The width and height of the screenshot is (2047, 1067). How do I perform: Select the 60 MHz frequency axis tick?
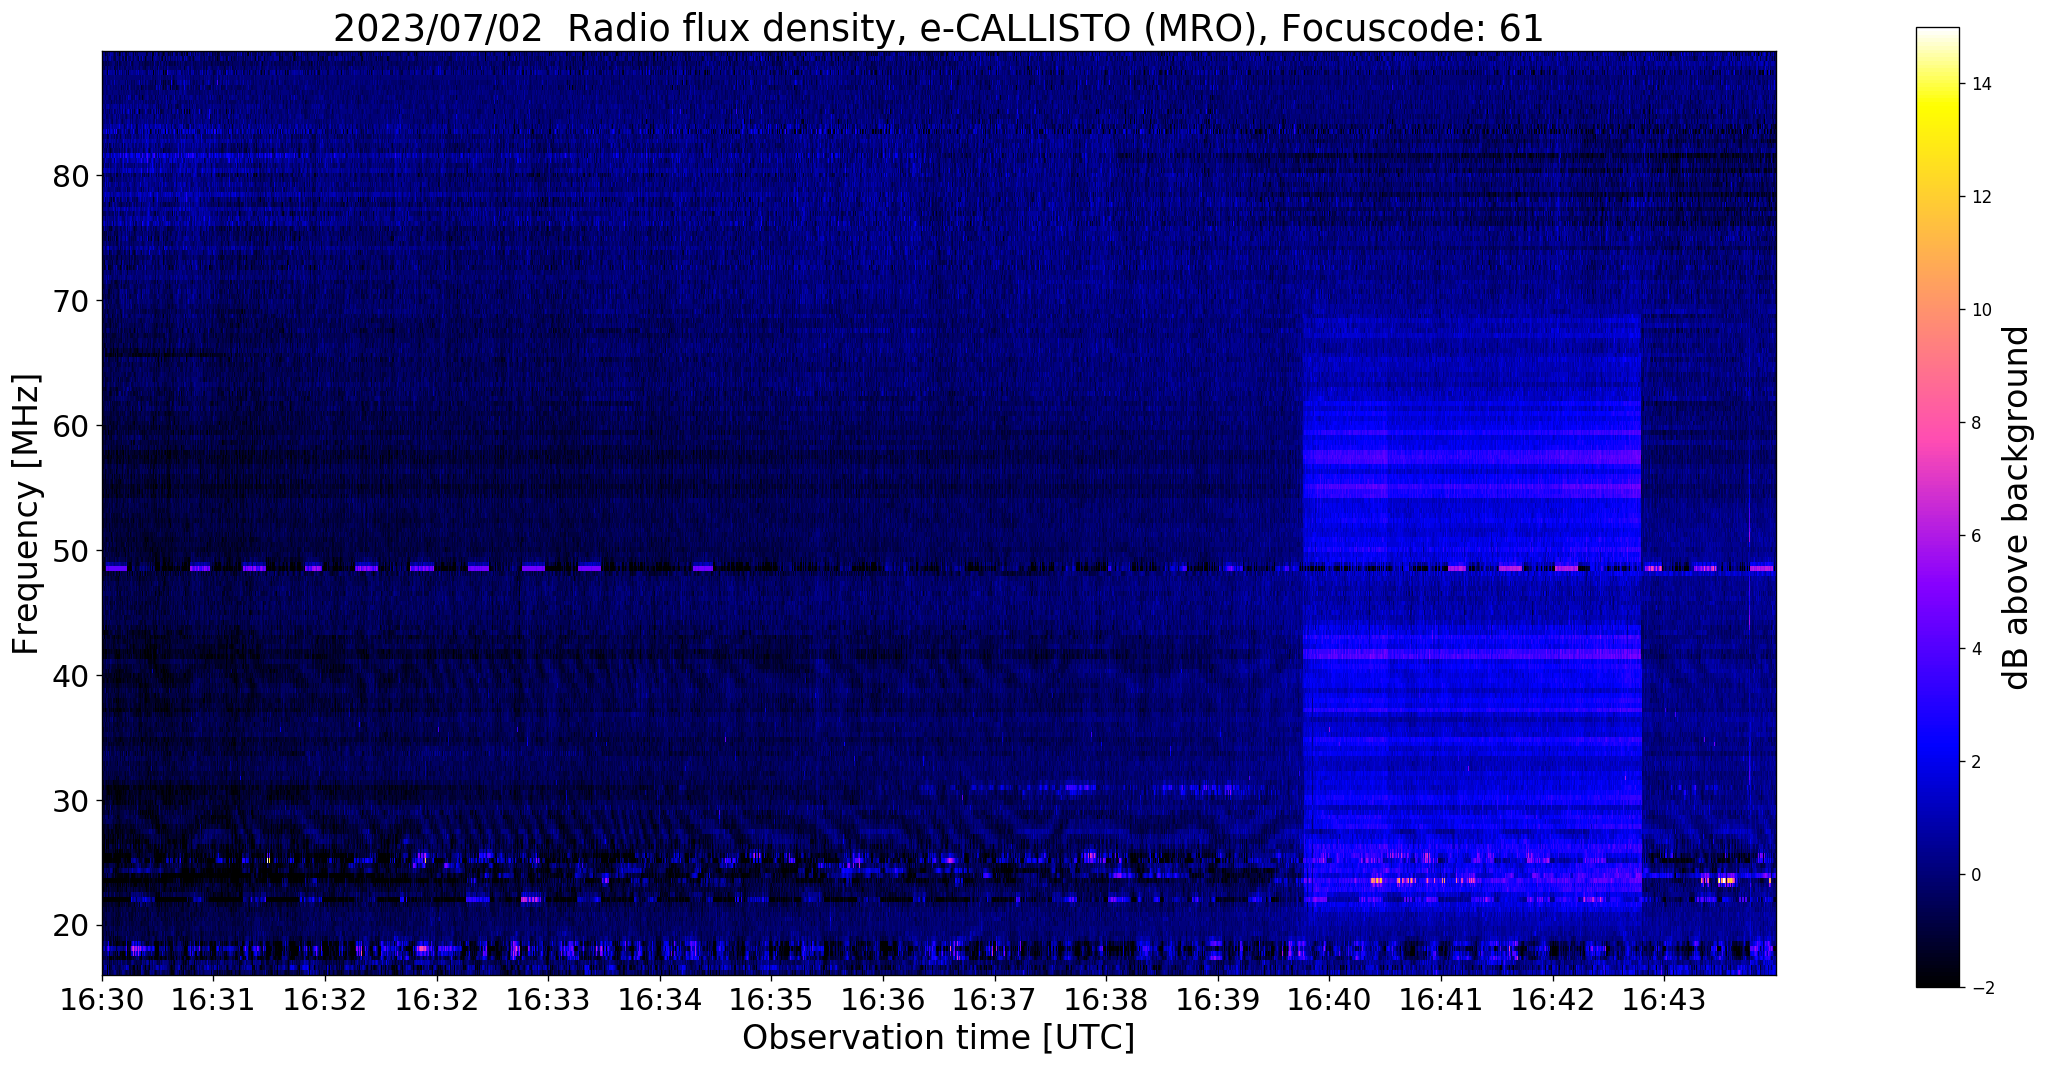(x=70, y=425)
